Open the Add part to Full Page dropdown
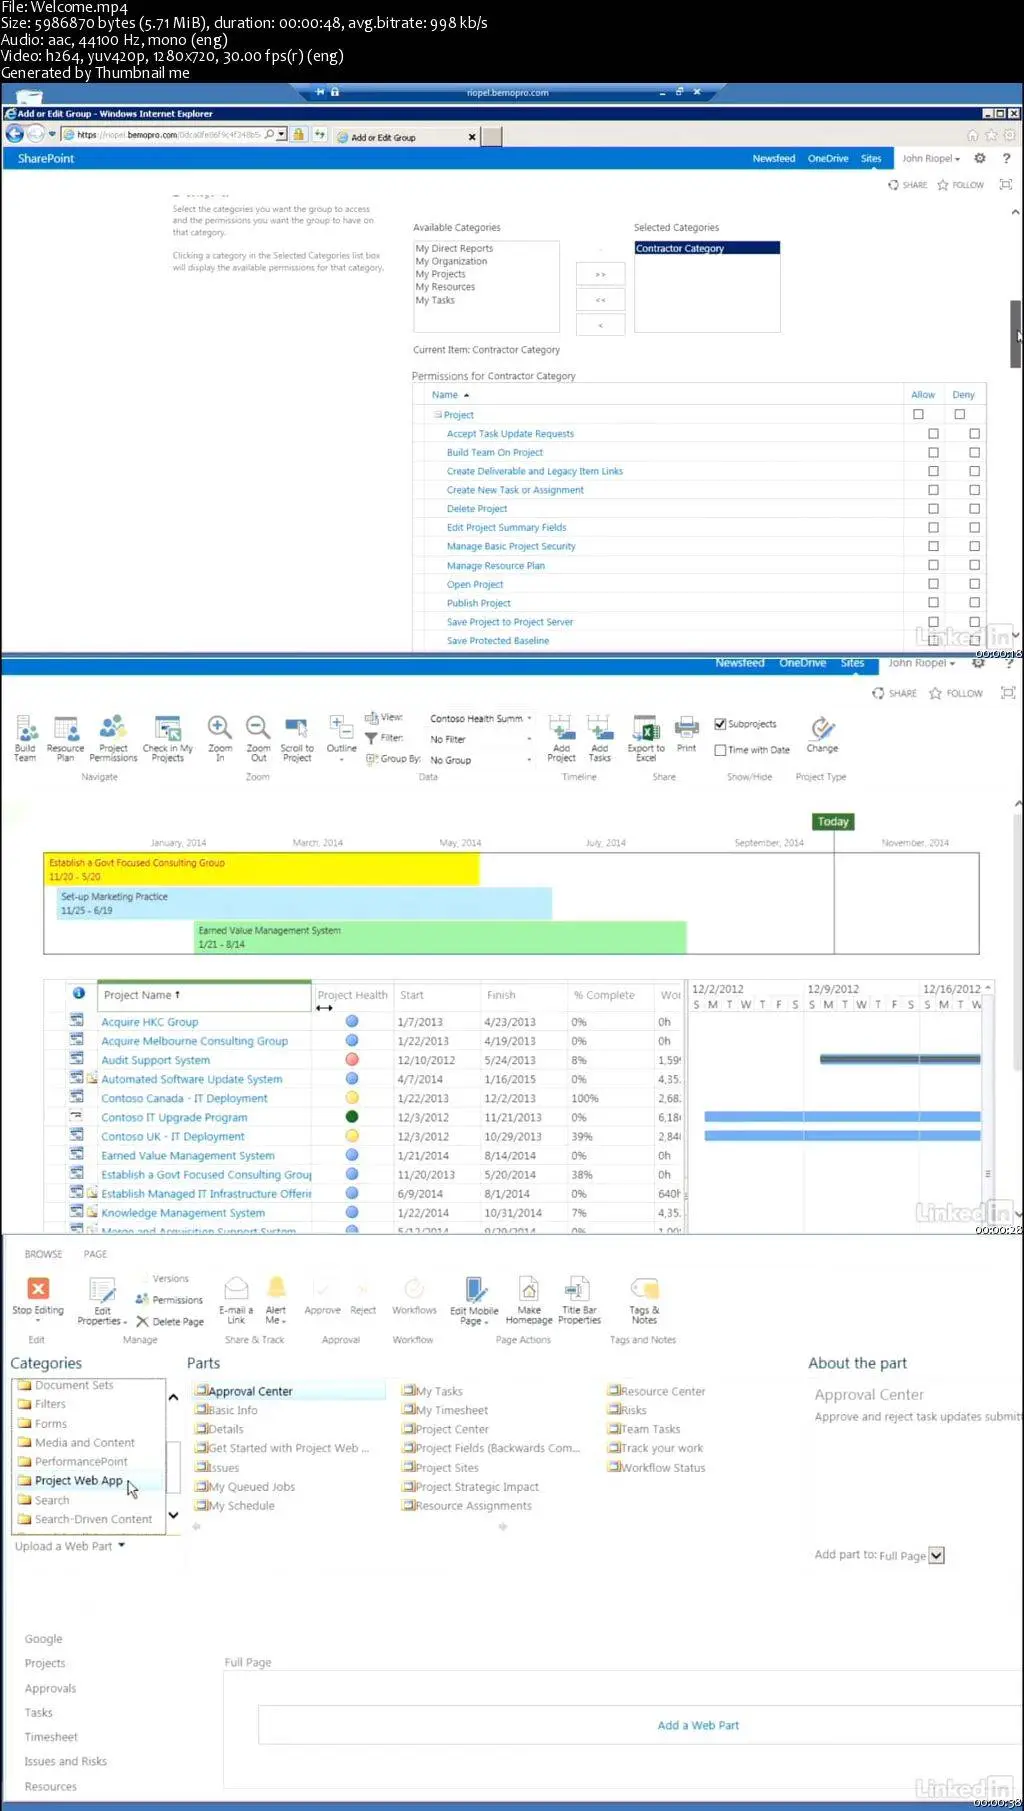Viewport: 1024px width, 1811px height. coord(936,1555)
